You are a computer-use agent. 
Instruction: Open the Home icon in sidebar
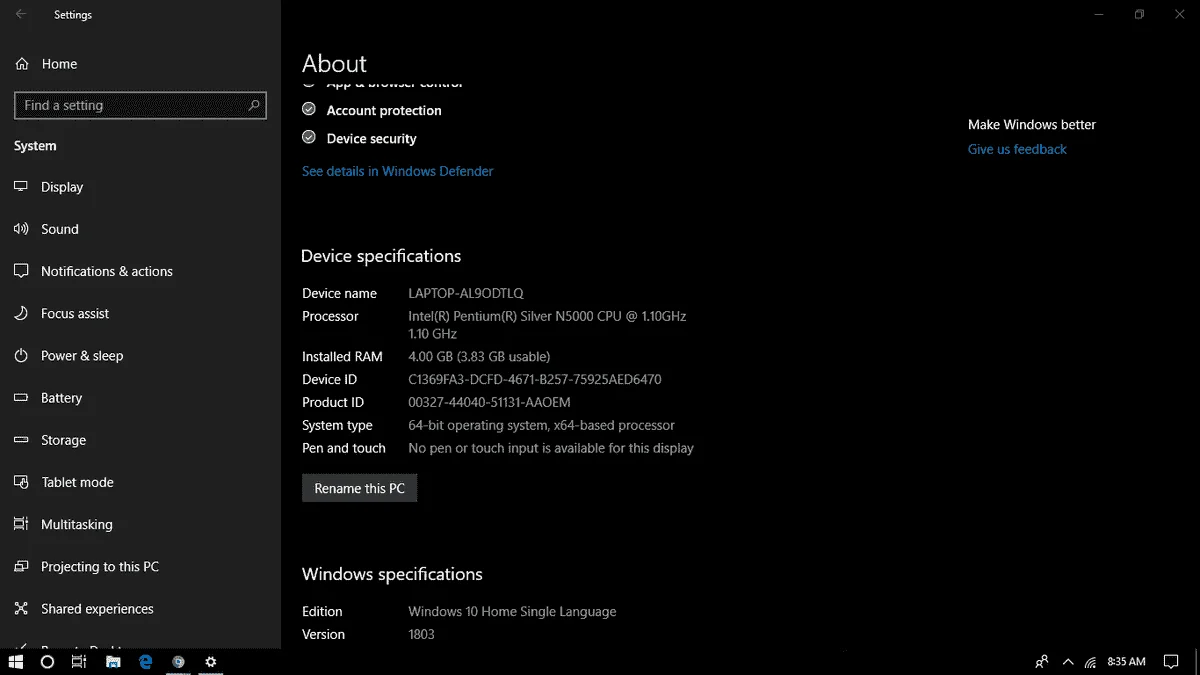point(21,64)
